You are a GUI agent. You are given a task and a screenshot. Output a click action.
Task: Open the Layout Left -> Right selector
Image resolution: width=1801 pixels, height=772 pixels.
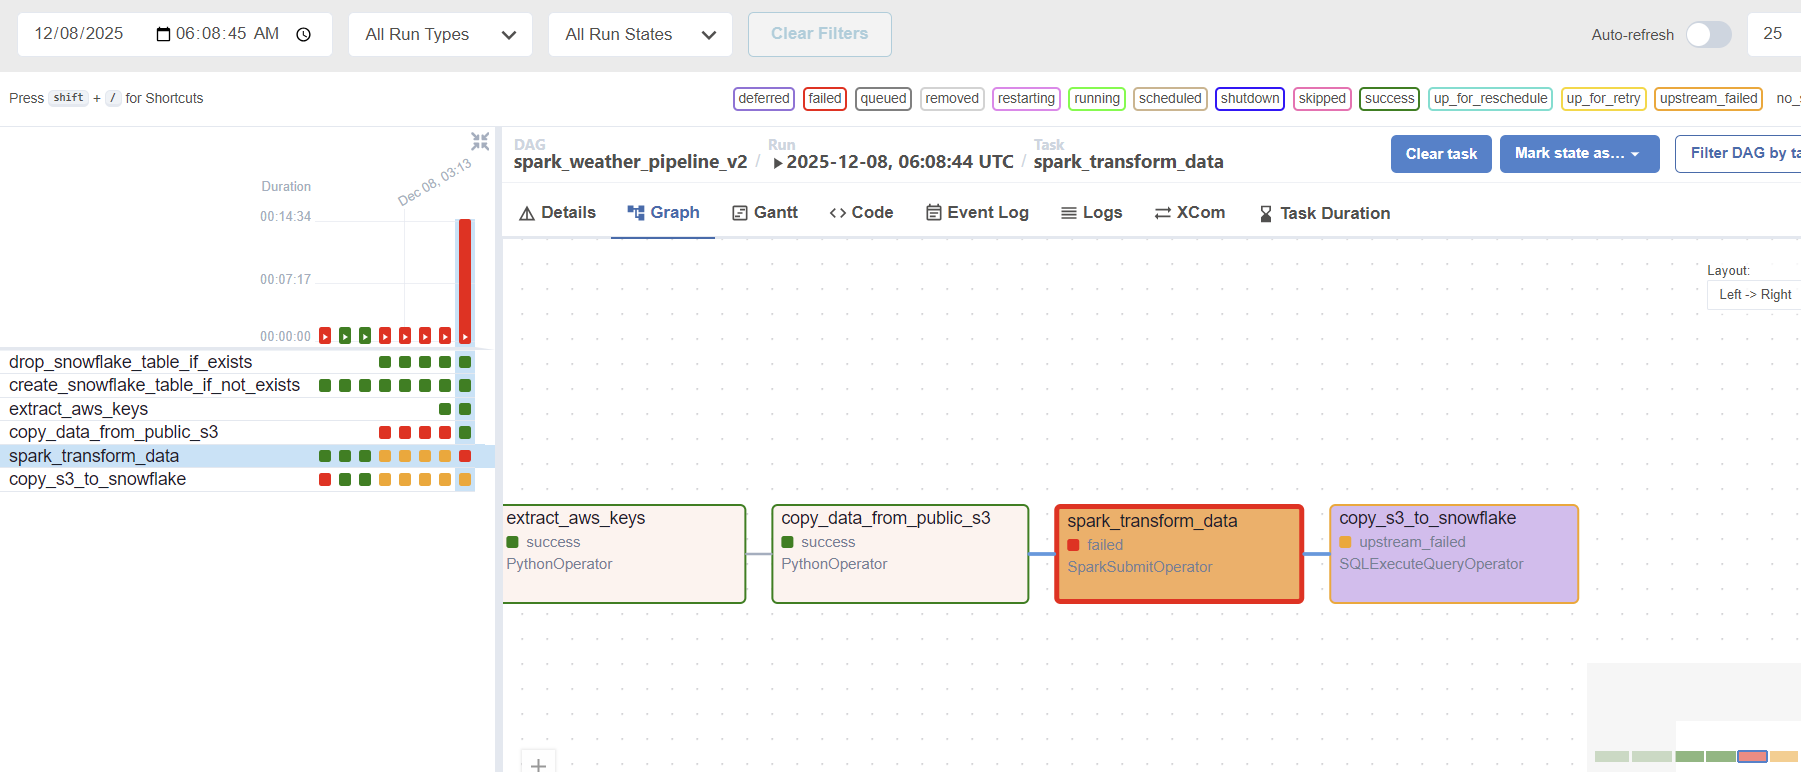click(x=1754, y=294)
